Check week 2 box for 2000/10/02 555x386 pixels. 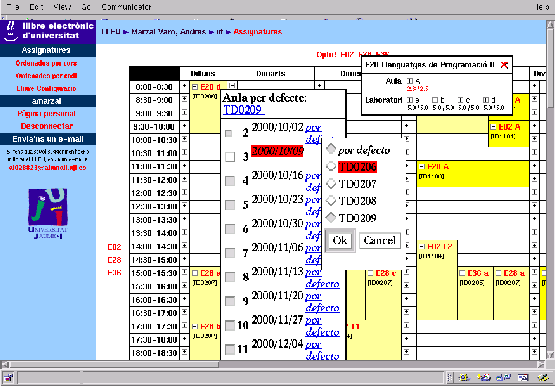pyautogui.click(x=229, y=133)
